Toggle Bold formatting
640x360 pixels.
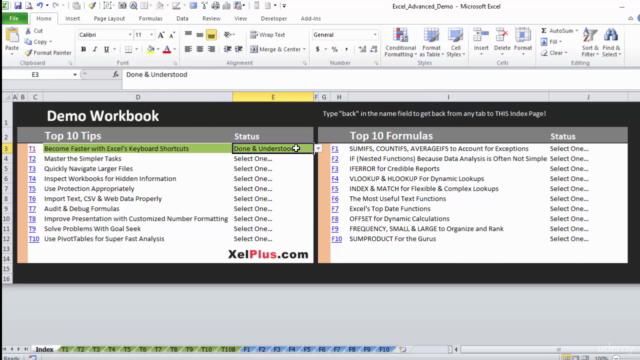[83, 49]
